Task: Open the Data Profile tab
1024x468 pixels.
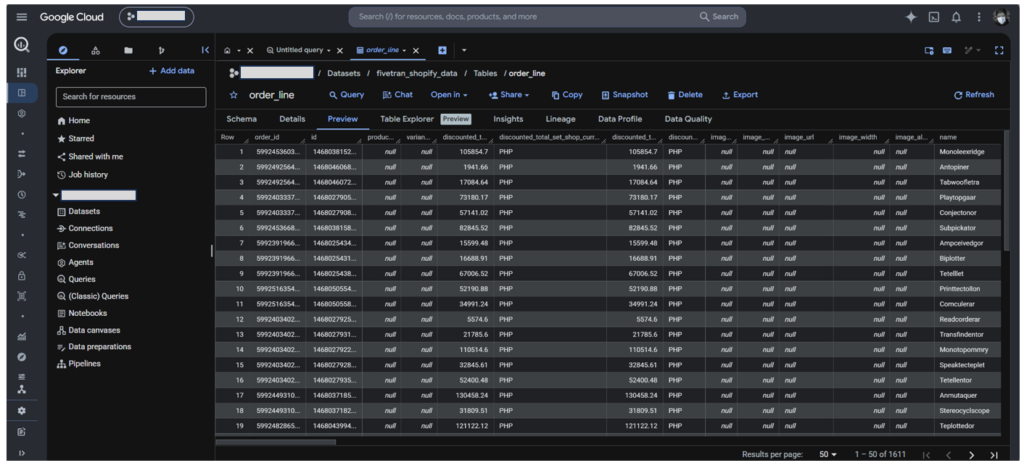Action: (x=620, y=119)
